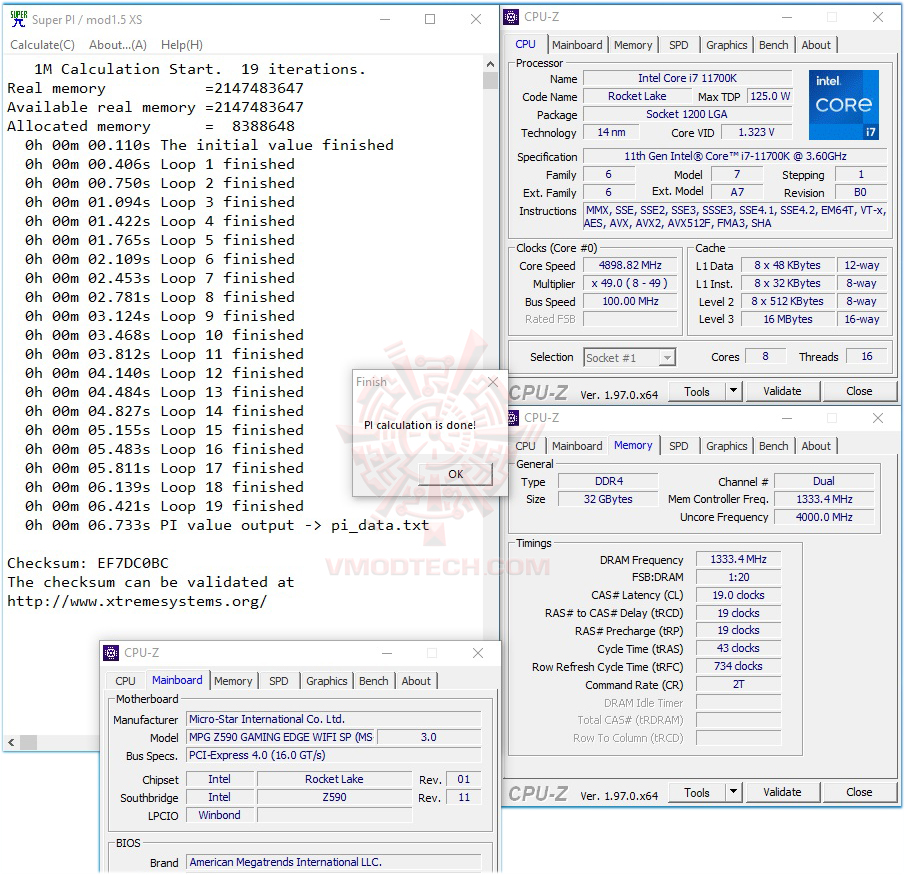
Task: Click the Checksum: EF7DC0BC line in Super PI
Action: (88, 563)
